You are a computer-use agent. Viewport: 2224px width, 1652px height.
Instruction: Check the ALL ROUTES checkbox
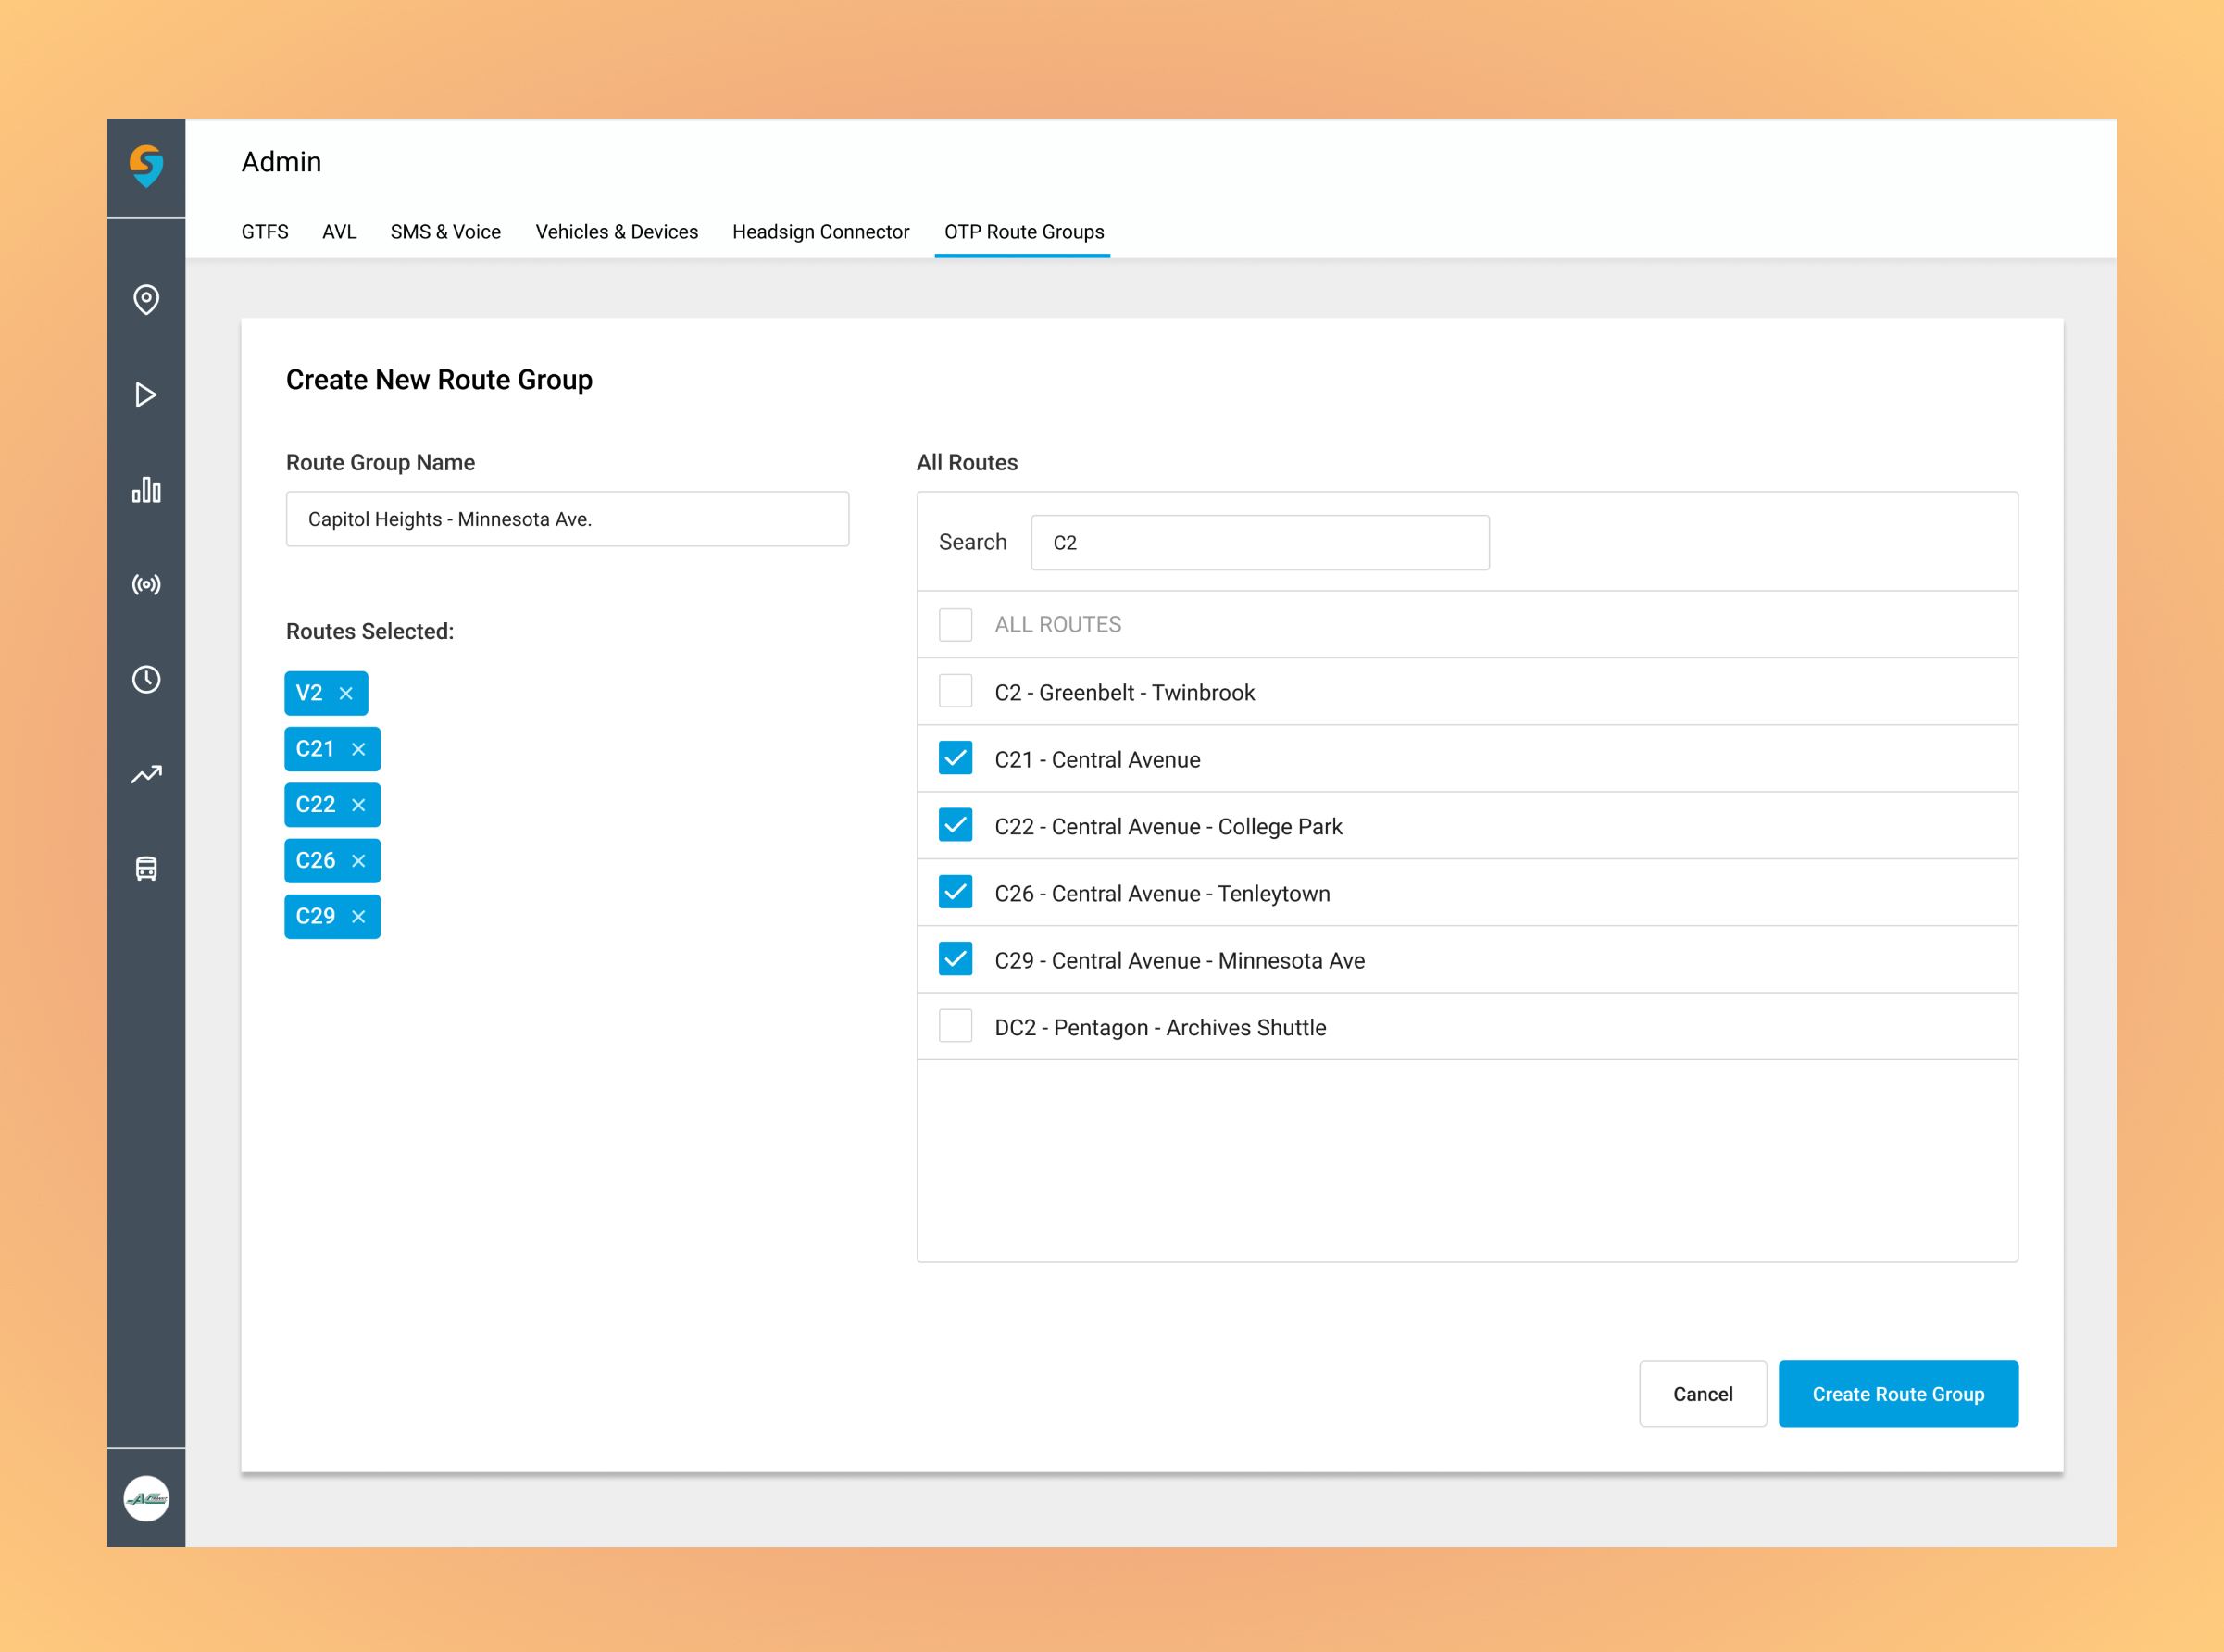pyautogui.click(x=955, y=625)
